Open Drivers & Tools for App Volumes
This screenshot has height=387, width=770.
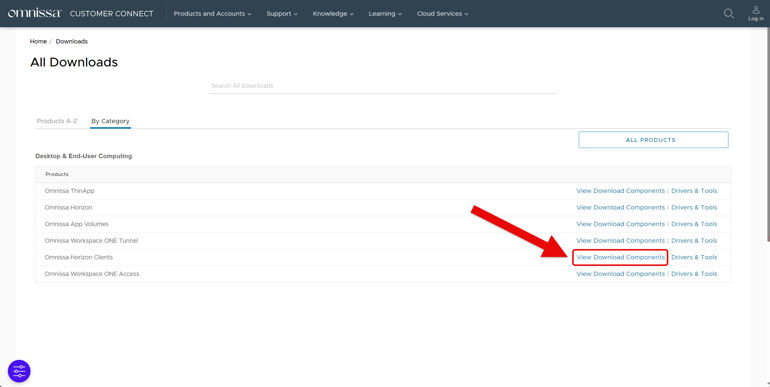(x=694, y=224)
